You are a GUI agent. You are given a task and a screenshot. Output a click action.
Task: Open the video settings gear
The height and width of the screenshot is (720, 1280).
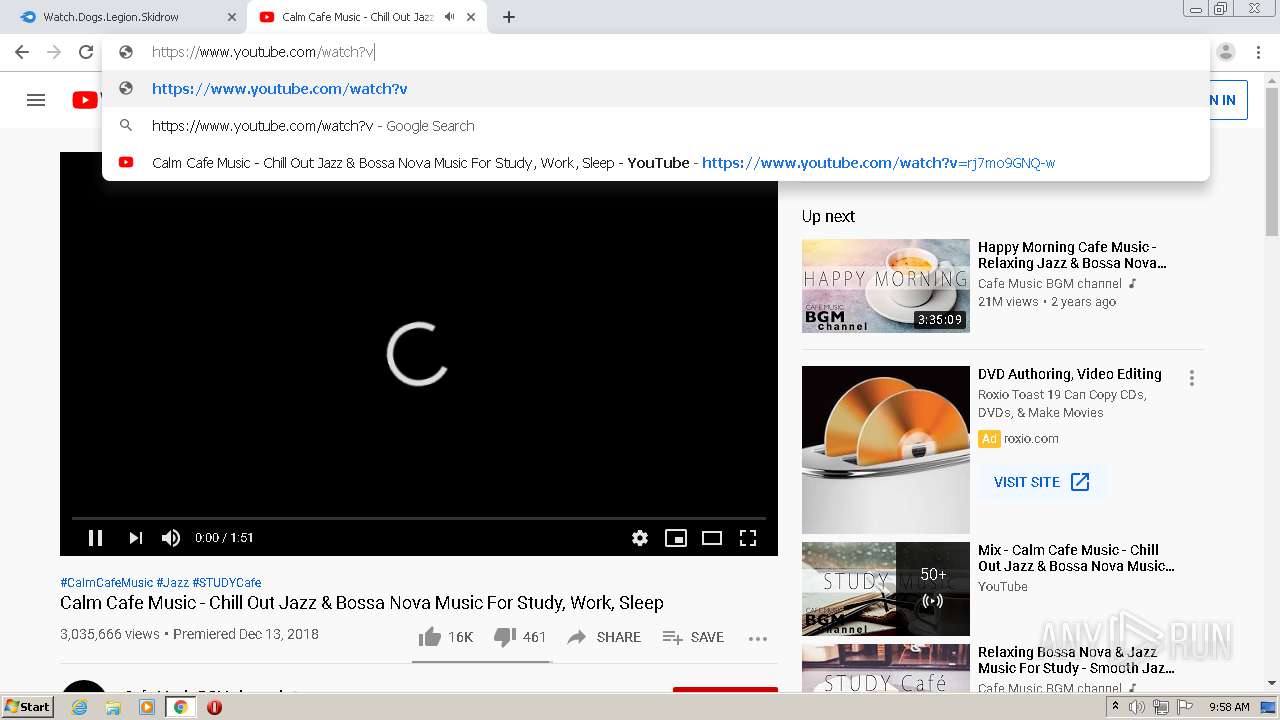click(x=640, y=538)
